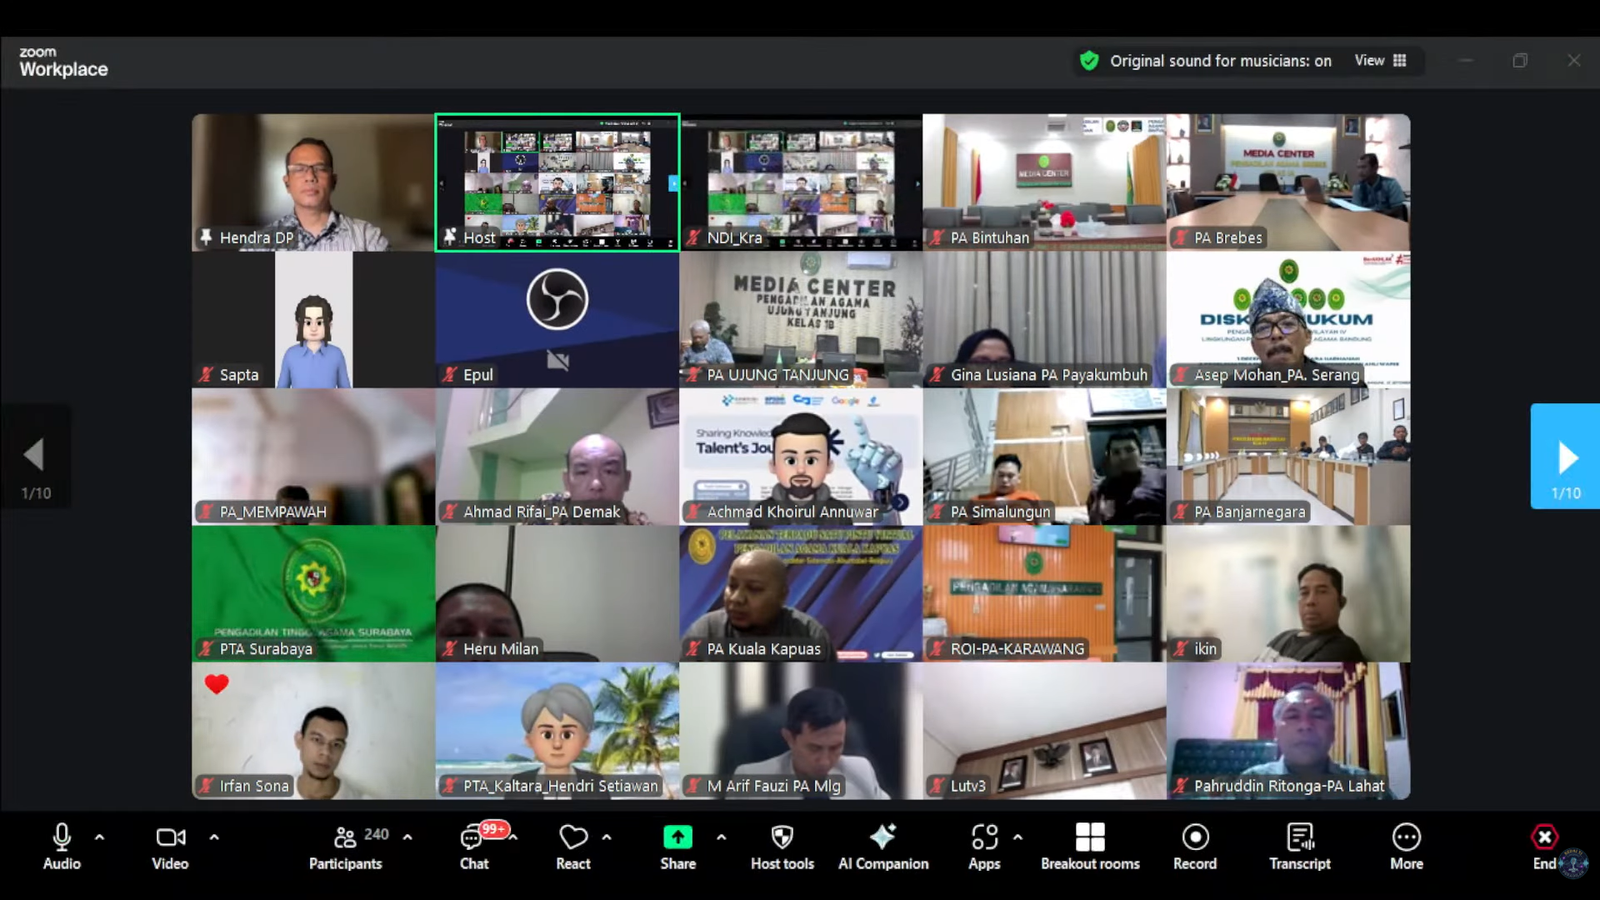Click the React heart icon
The image size is (1600, 900).
coord(573,847)
